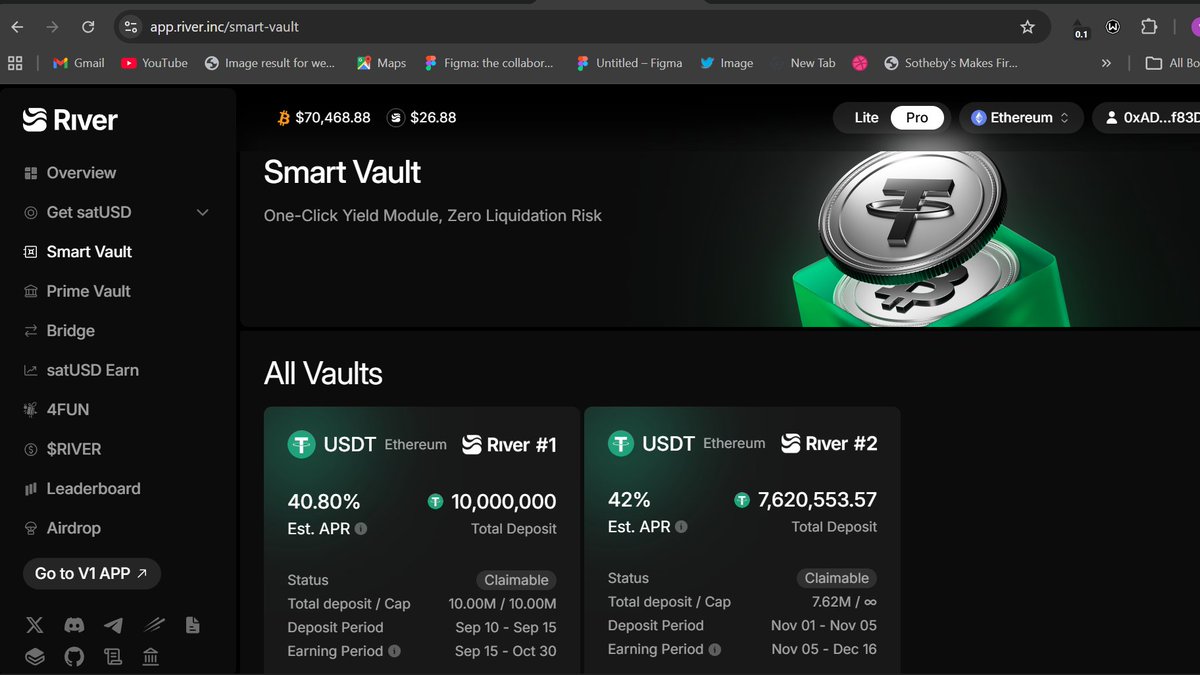Open the GitHub icon in sidebar footer
Screen dimensions: 1200x675
(74, 657)
